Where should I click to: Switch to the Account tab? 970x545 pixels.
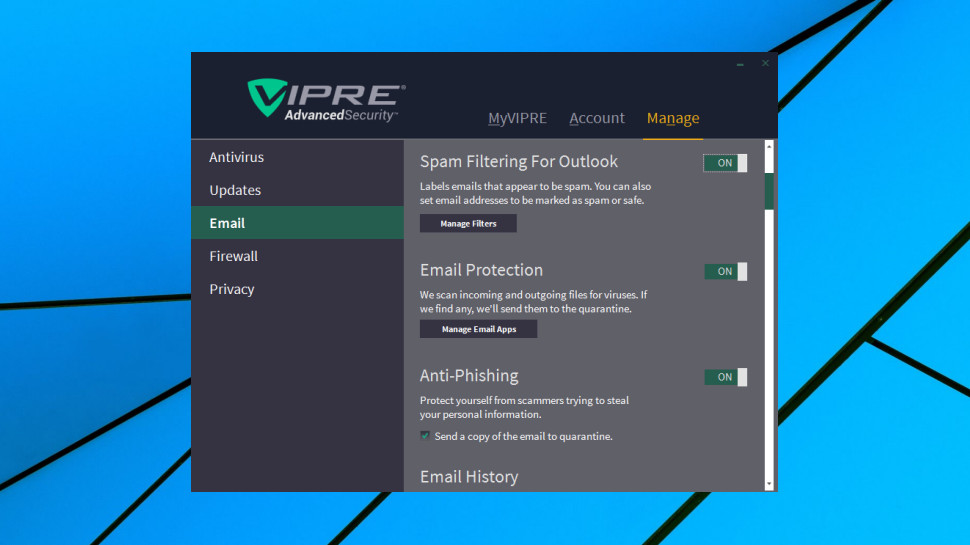click(x=597, y=118)
